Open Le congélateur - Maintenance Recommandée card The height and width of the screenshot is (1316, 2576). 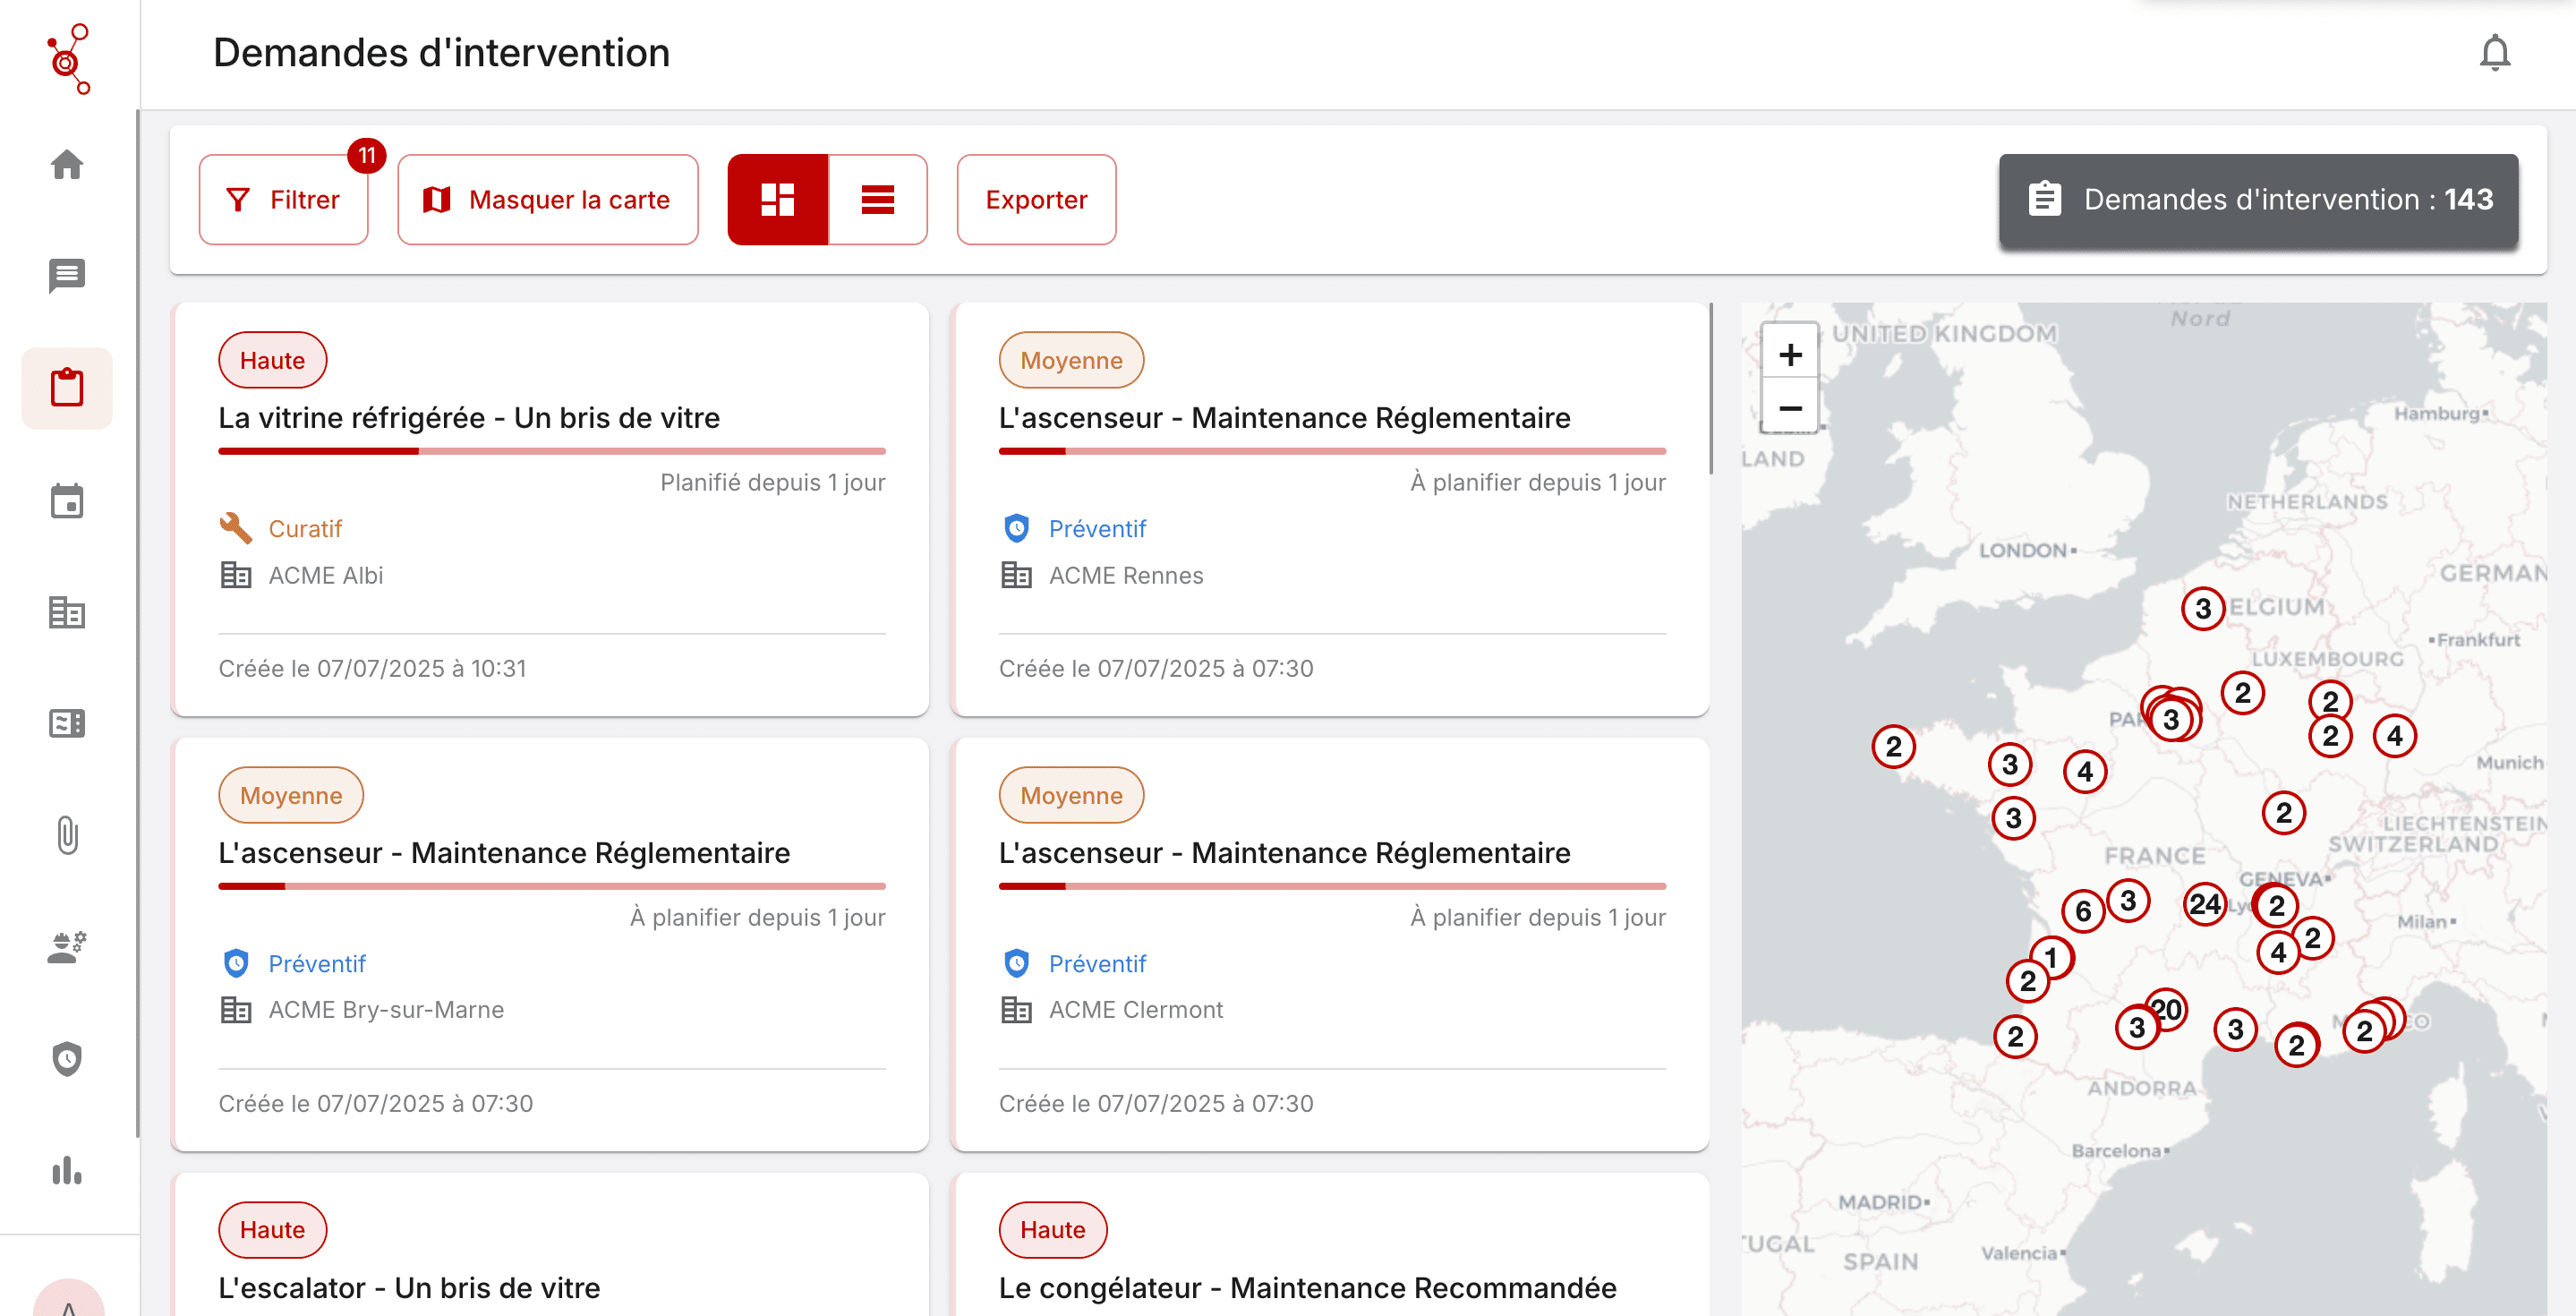click(x=1307, y=1287)
